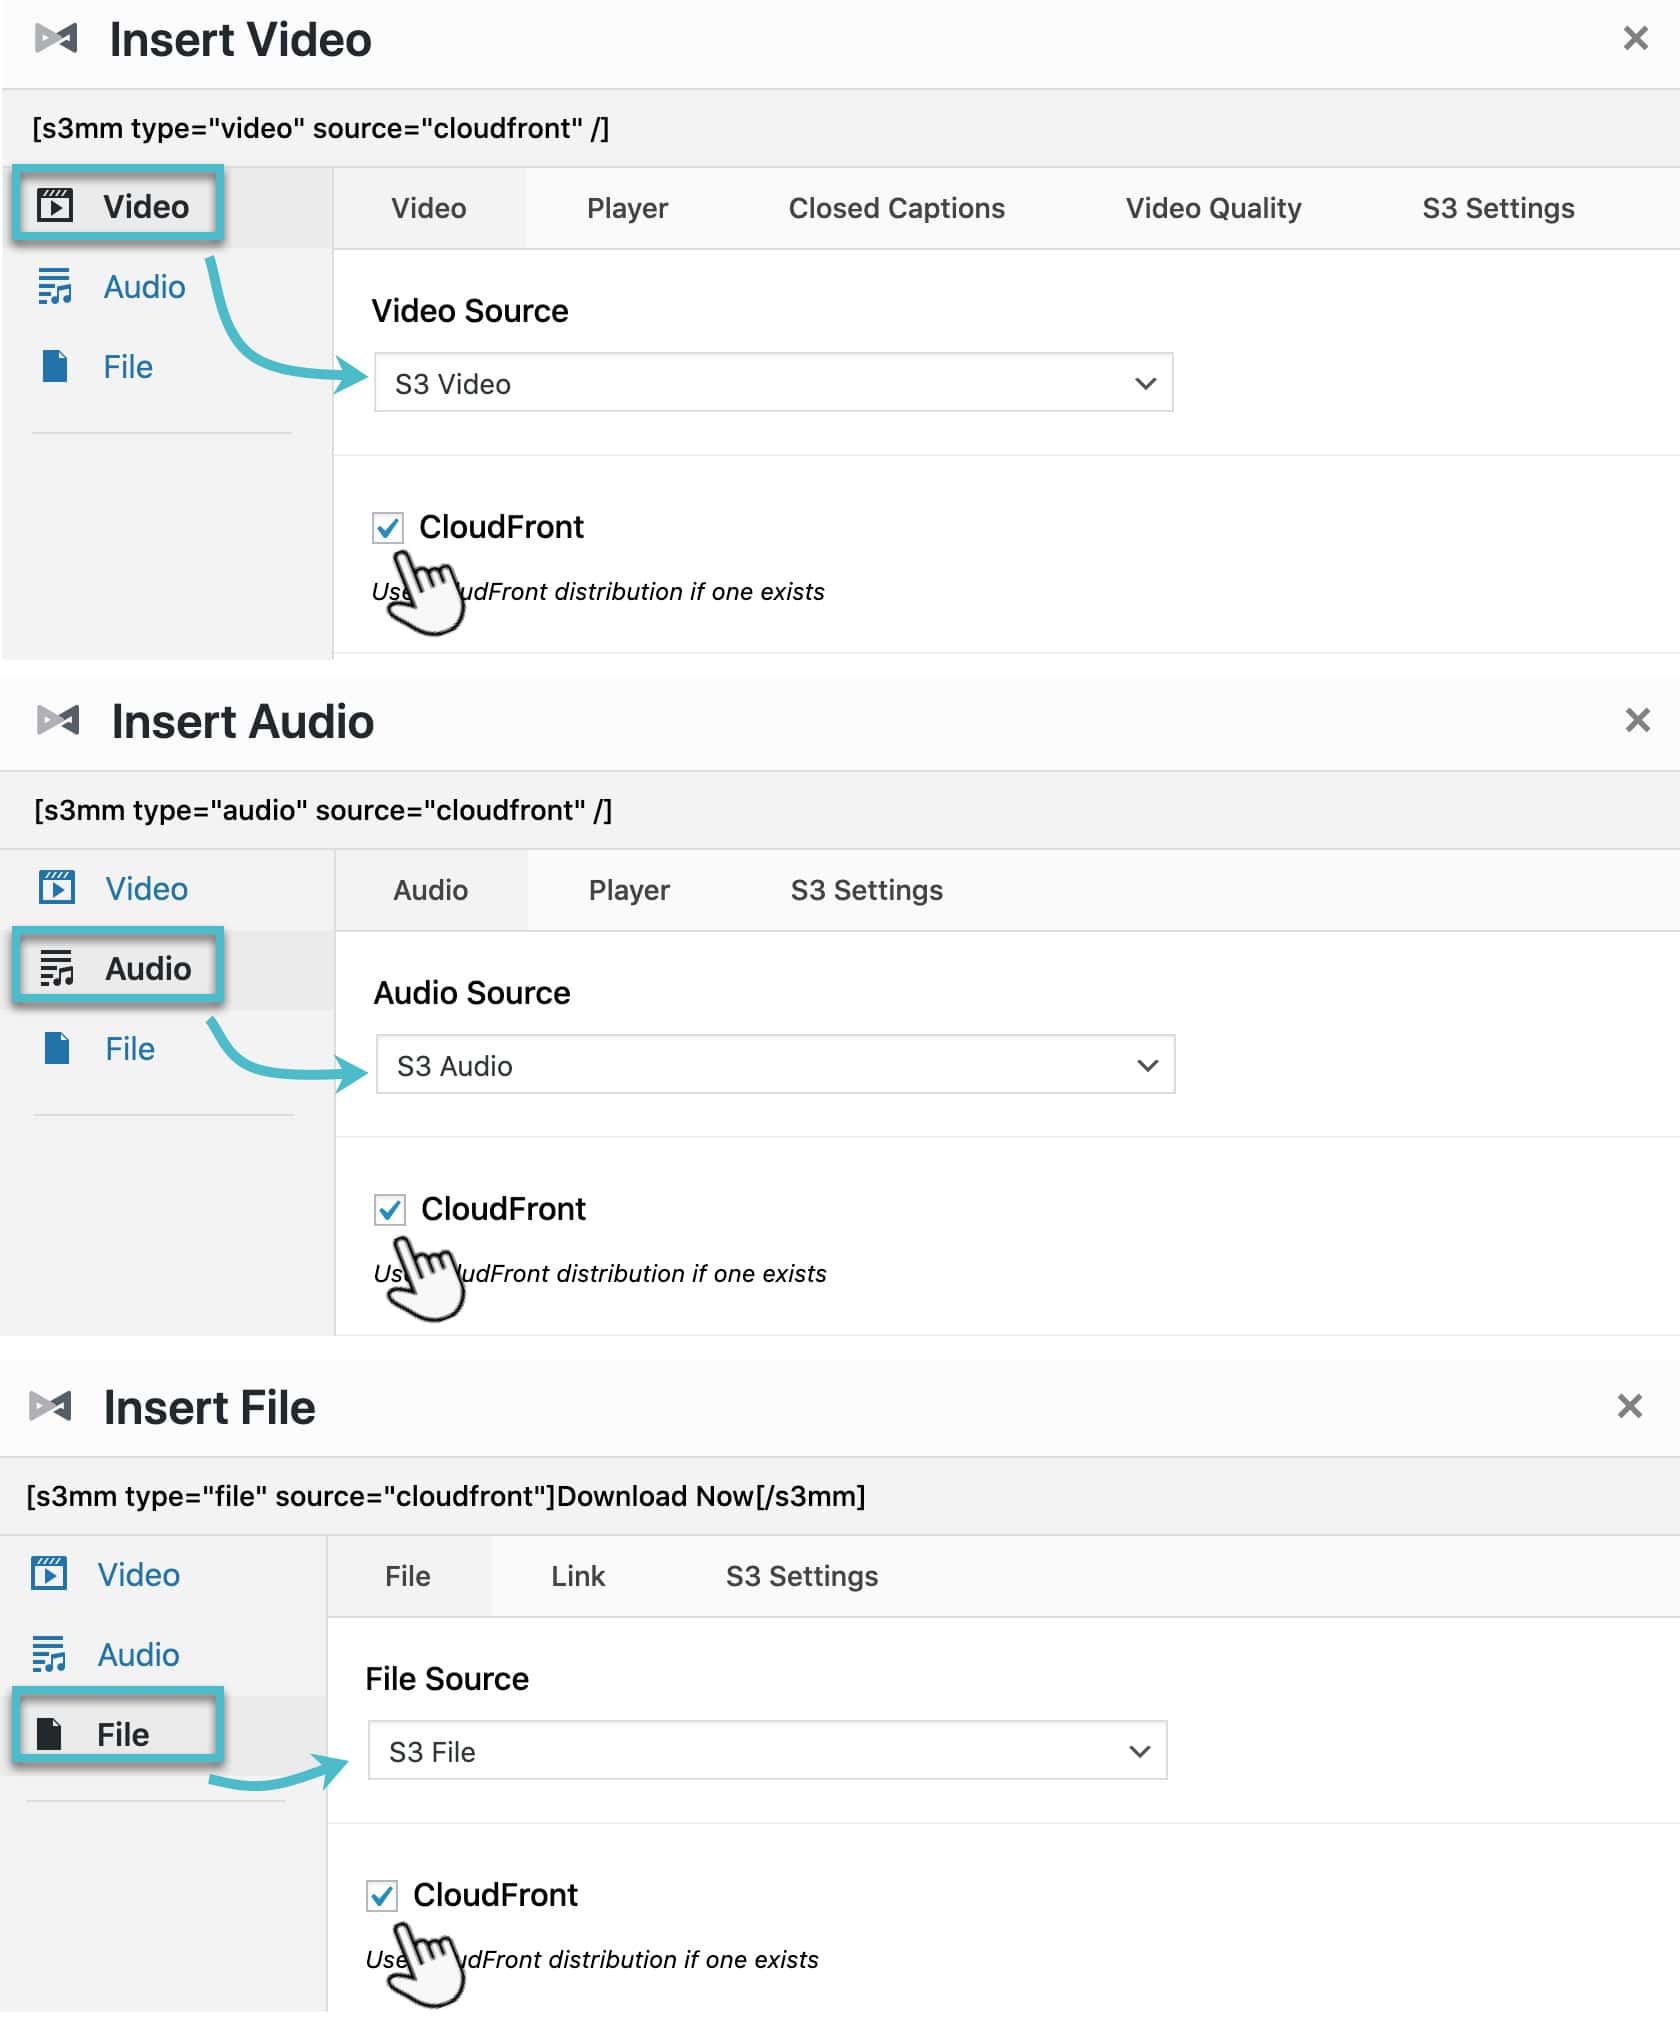The height and width of the screenshot is (2034, 1680).
Task: Click the video cloudfront shortcode text
Action: [320, 128]
